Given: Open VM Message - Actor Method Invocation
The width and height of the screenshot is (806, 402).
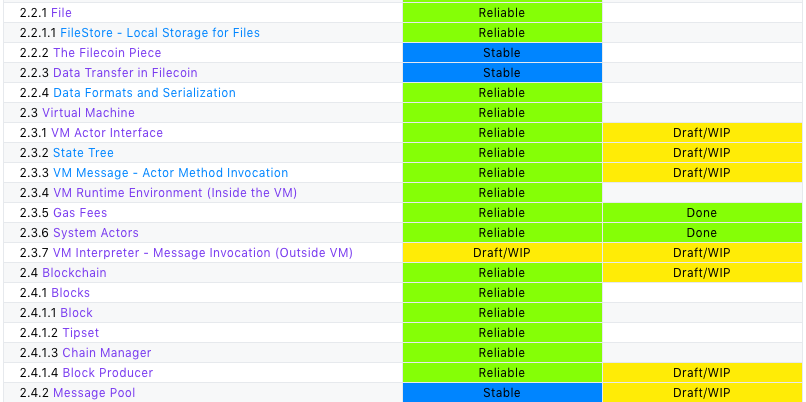Looking at the screenshot, I should pos(170,173).
